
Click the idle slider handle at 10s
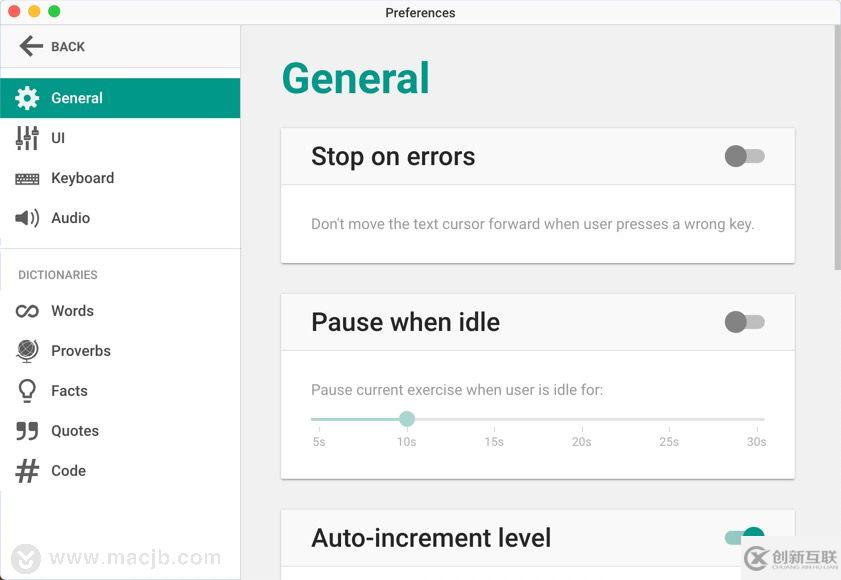pyautogui.click(x=407, y=419)
